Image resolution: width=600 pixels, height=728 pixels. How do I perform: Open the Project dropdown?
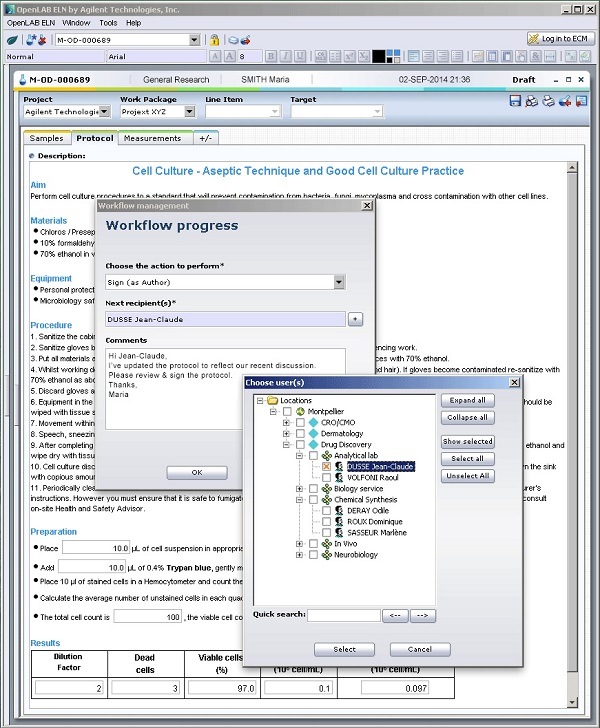tap(104, 111)
